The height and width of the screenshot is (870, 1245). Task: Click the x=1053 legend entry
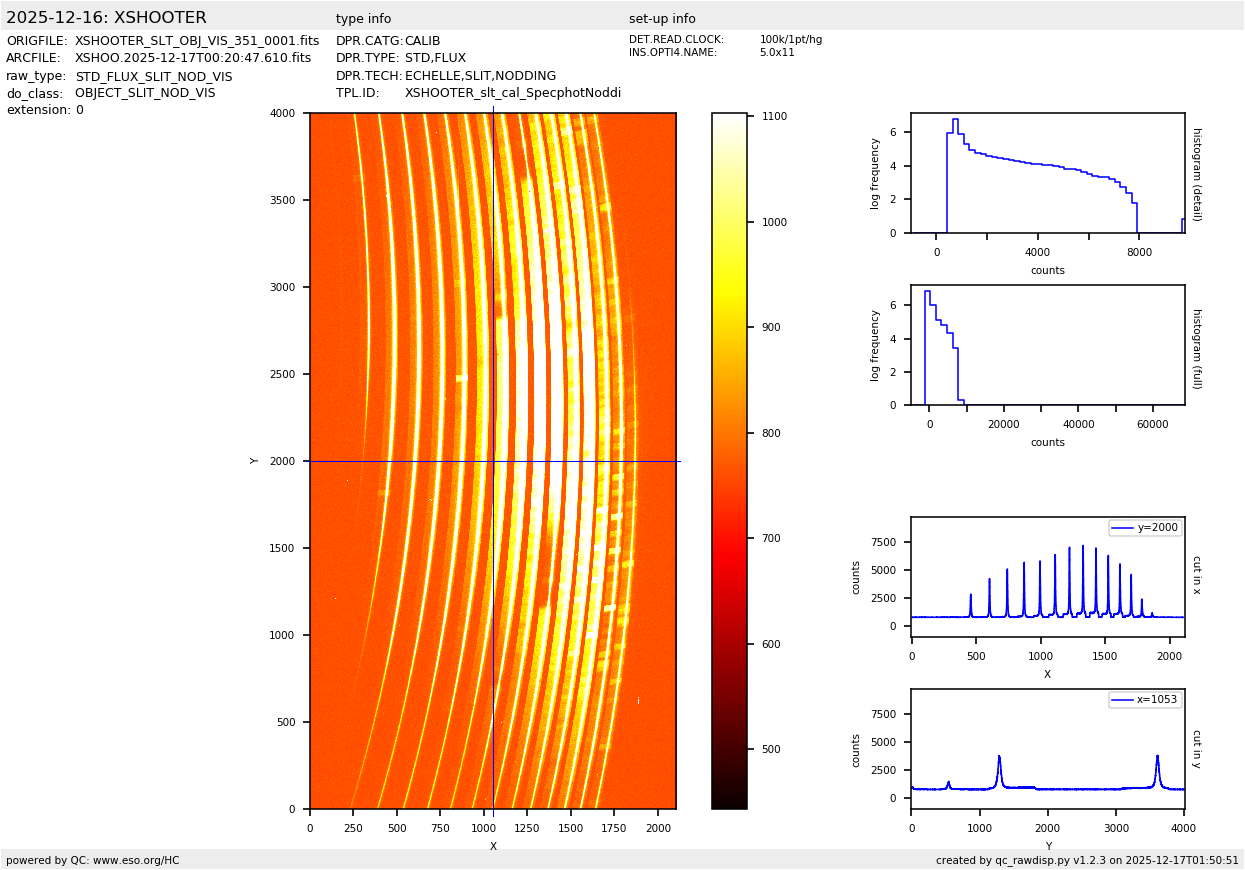point(1144,700)
